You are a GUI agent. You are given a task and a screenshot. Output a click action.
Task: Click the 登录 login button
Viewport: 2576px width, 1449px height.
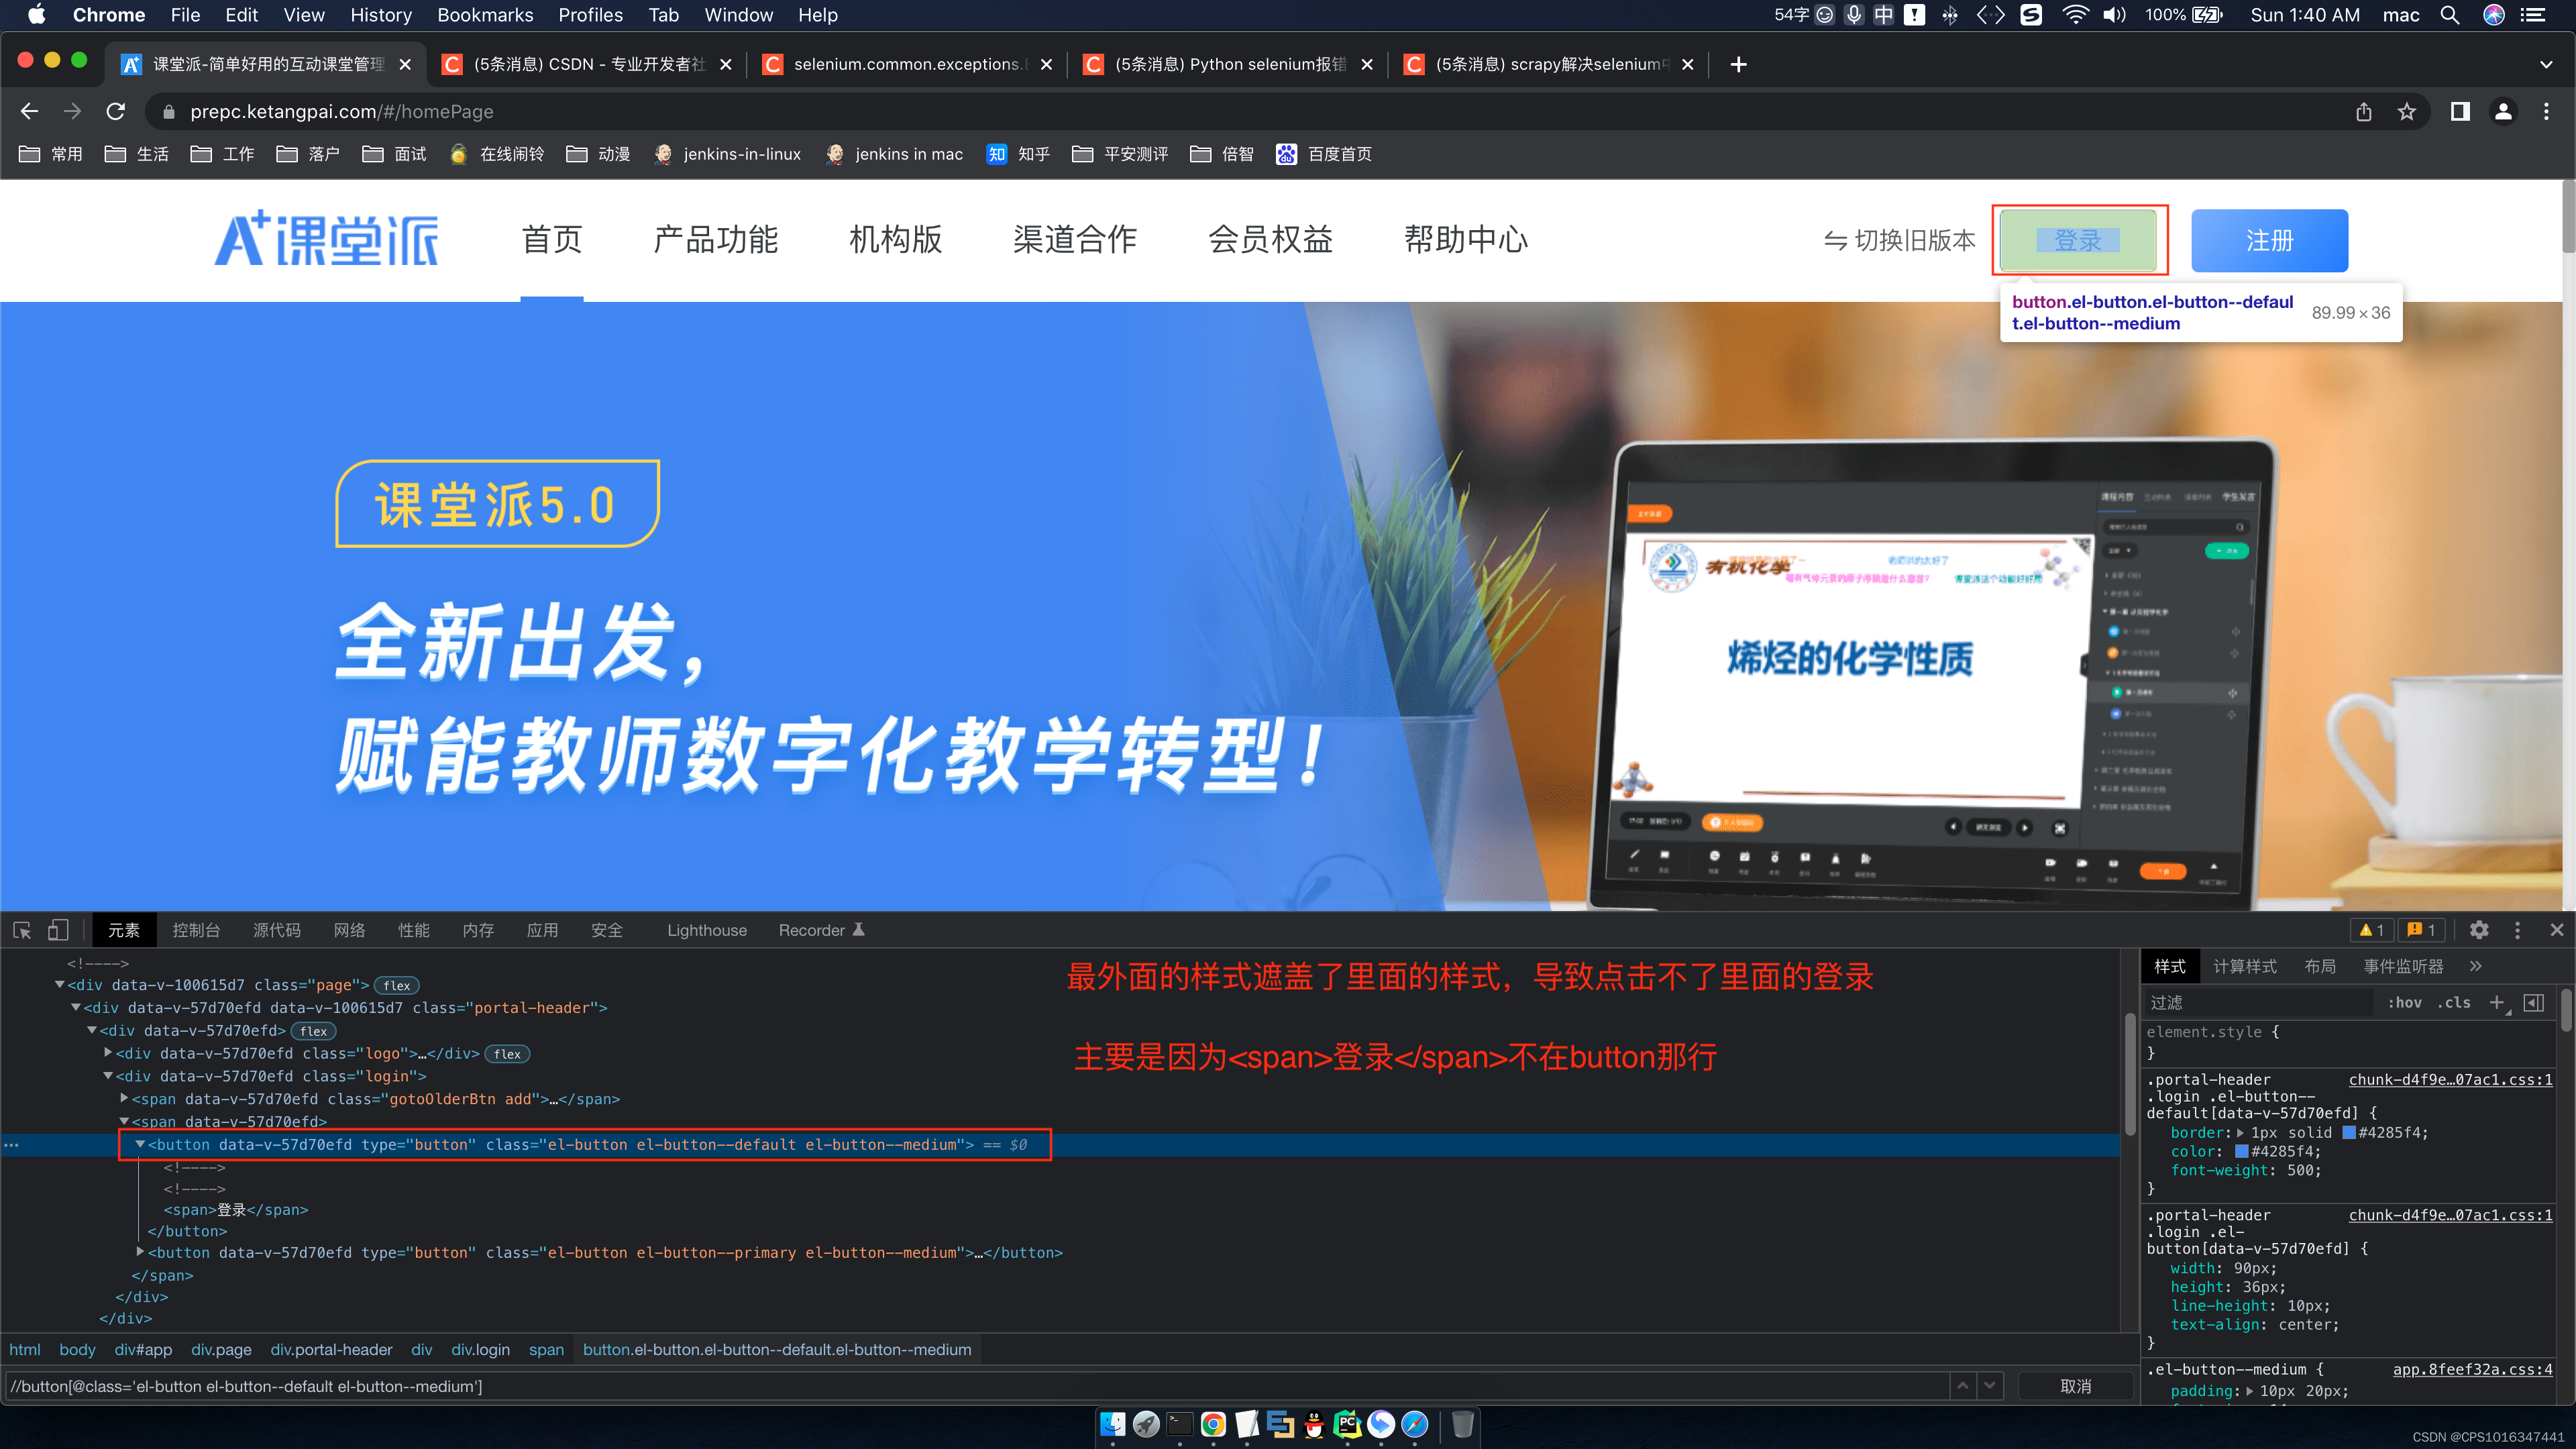tap(2079, 240)
